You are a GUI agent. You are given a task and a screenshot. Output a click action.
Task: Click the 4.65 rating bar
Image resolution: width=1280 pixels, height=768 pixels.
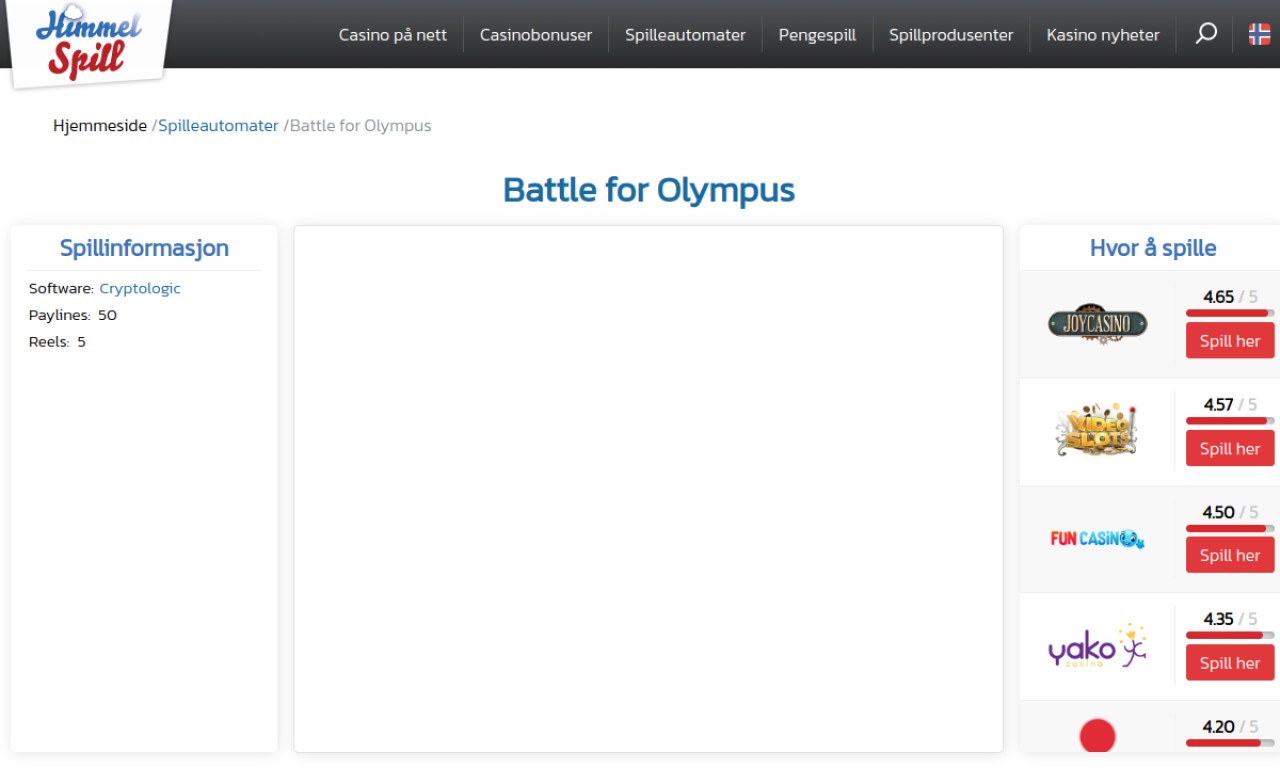coord(1230,313)
